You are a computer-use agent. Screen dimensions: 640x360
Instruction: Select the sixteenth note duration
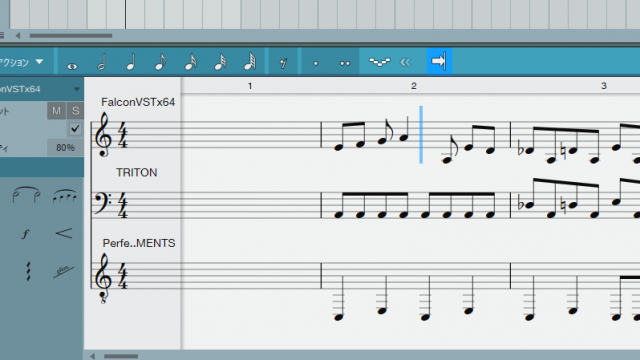190,62
